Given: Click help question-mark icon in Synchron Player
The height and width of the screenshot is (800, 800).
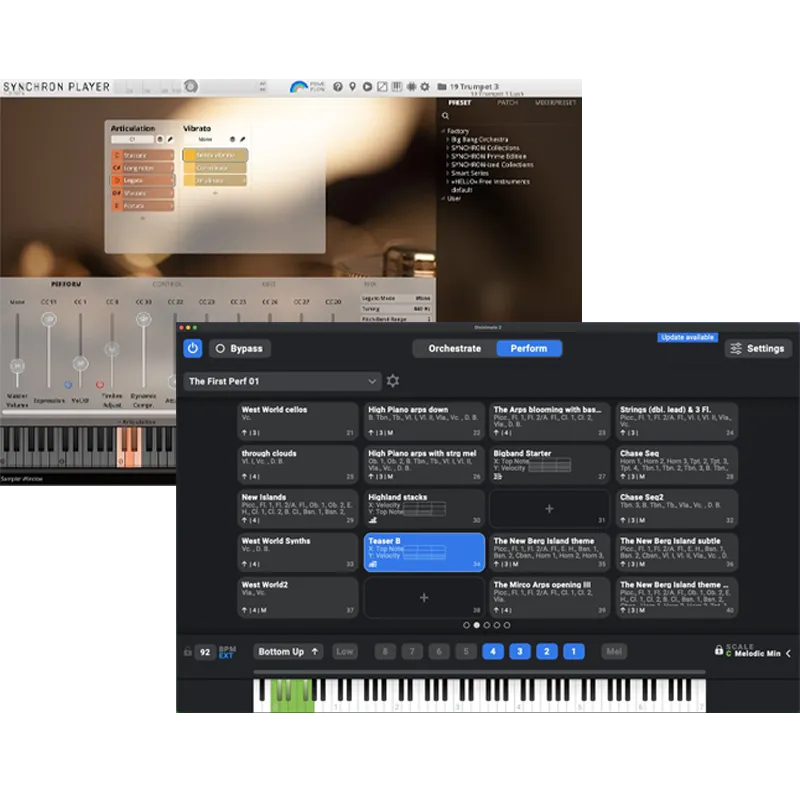Looking at the screenshot, I should [x=338, y=87].
